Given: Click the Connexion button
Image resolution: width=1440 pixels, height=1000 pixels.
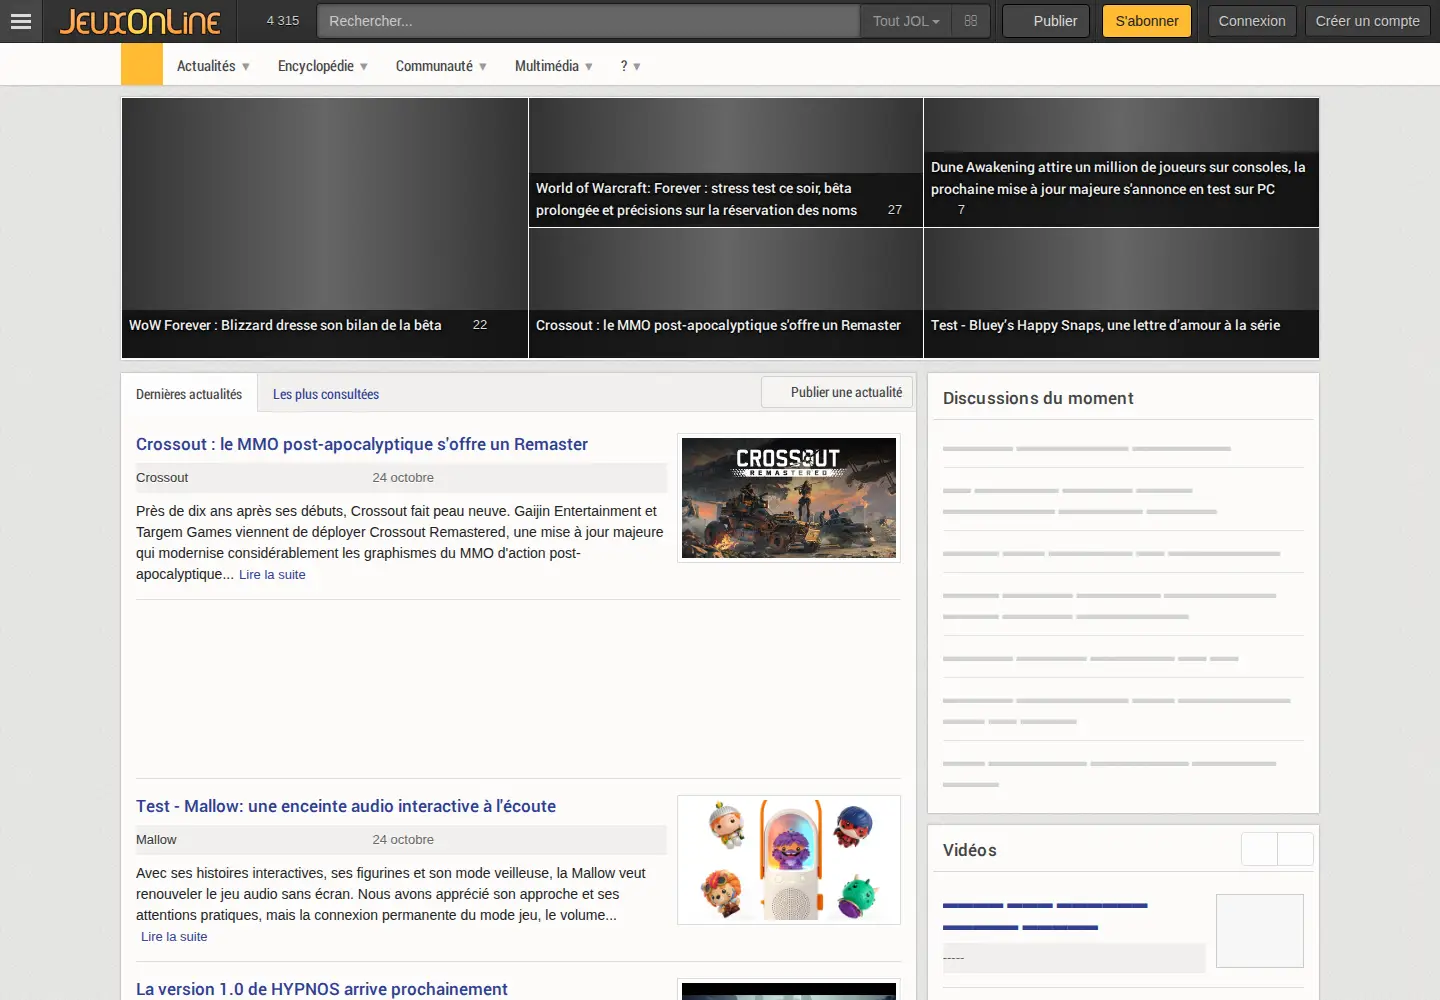Looking at the screenshot, I should (1252, 21).
